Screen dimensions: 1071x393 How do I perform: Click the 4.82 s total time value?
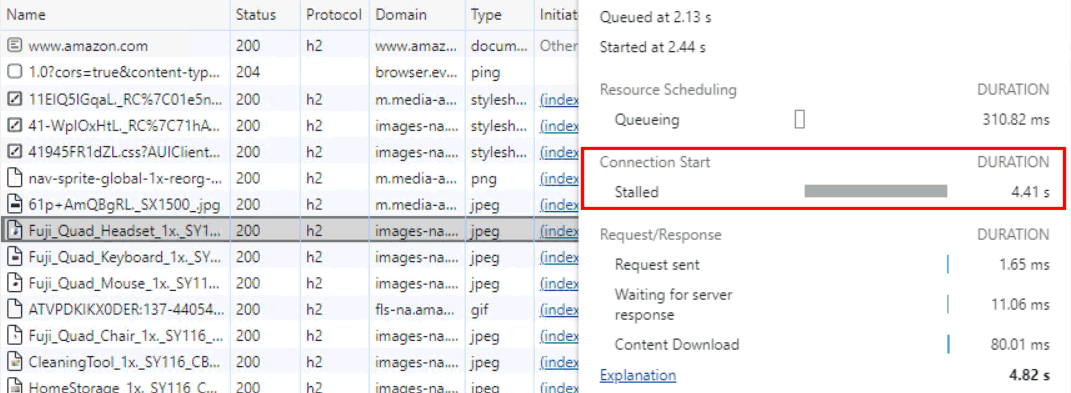[x=1029, y=375]
